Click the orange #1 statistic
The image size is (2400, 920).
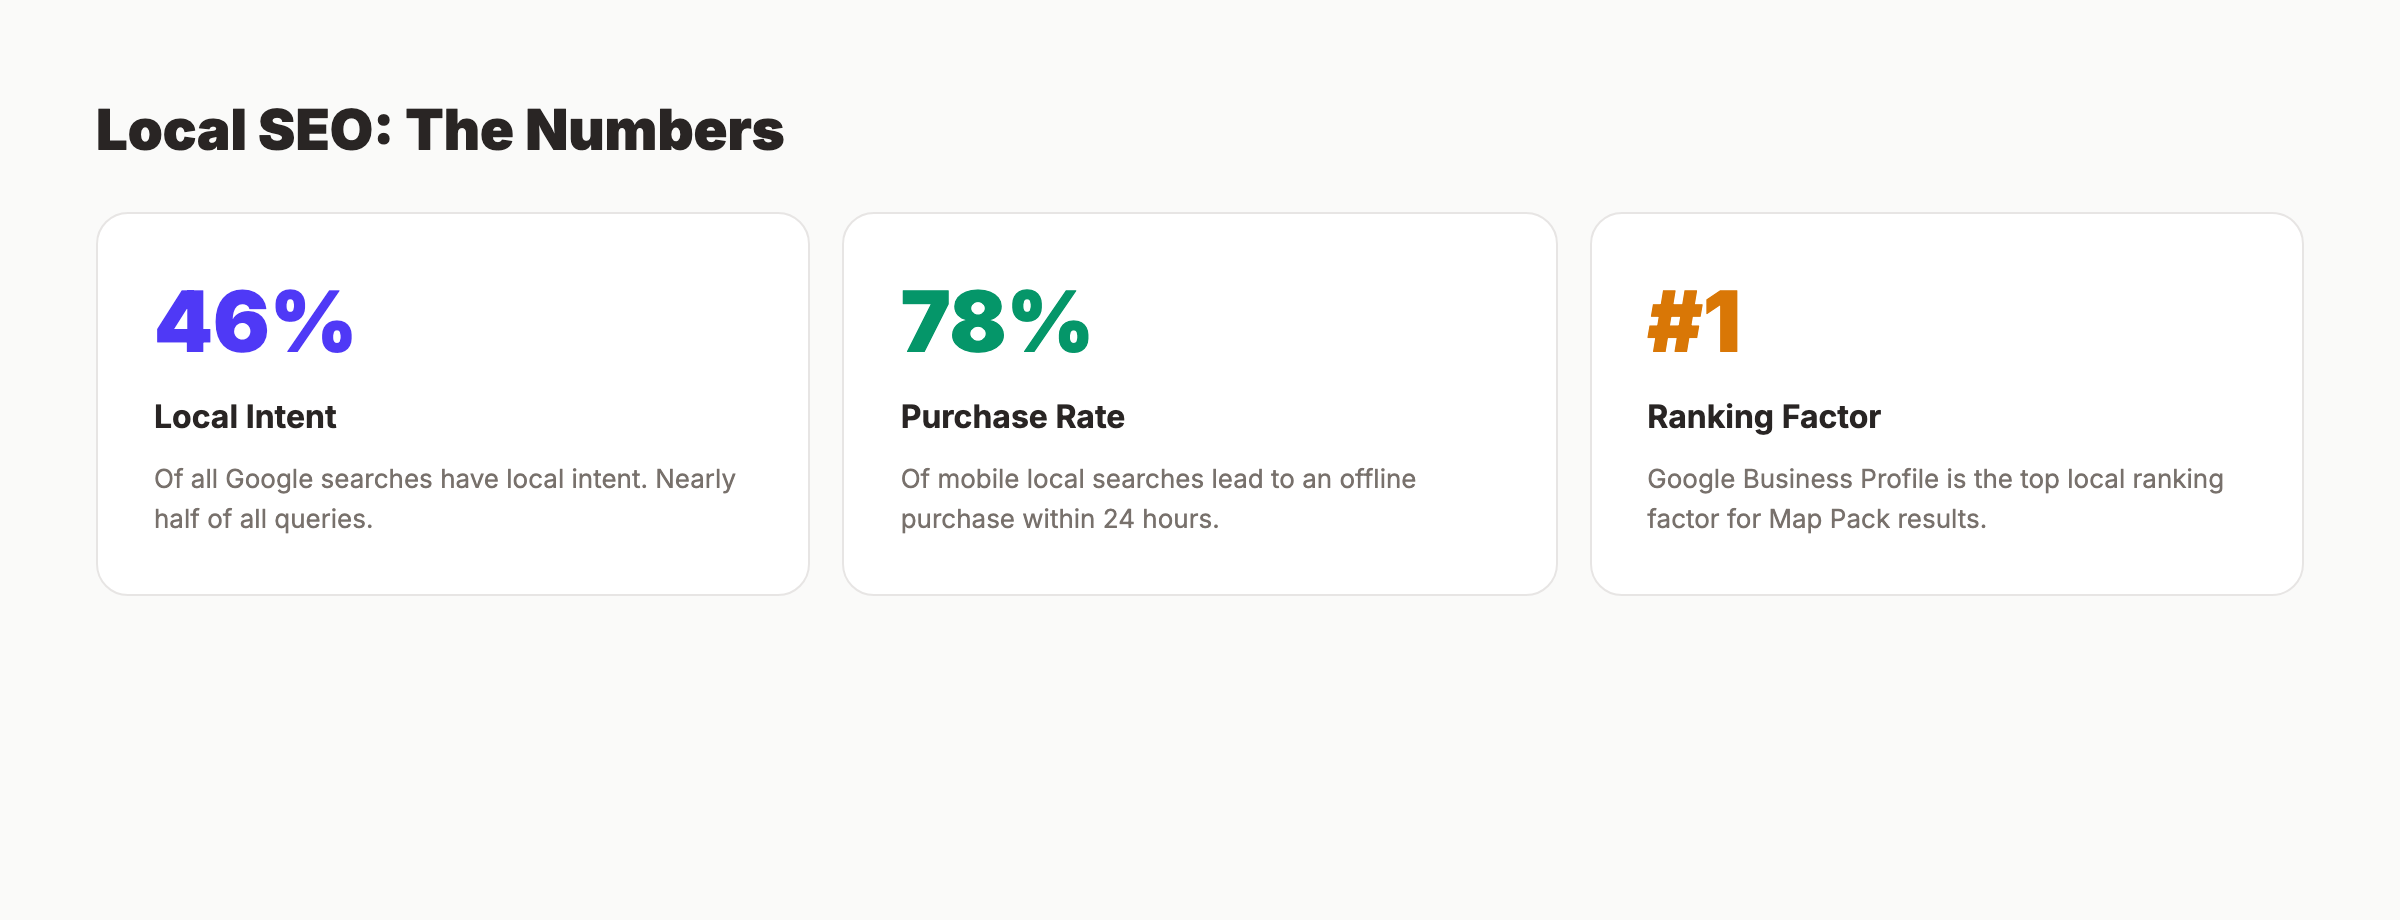[1694, 322]
